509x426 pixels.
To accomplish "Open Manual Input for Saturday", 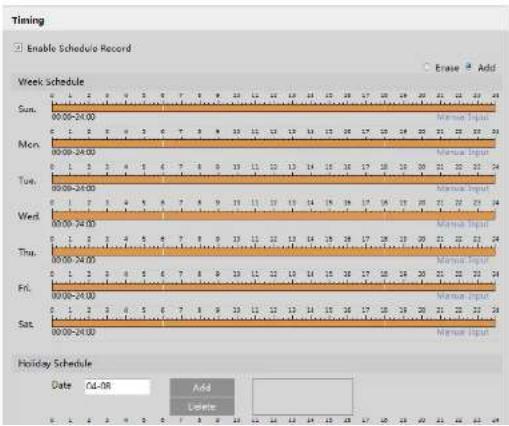I will click(463, 332).
